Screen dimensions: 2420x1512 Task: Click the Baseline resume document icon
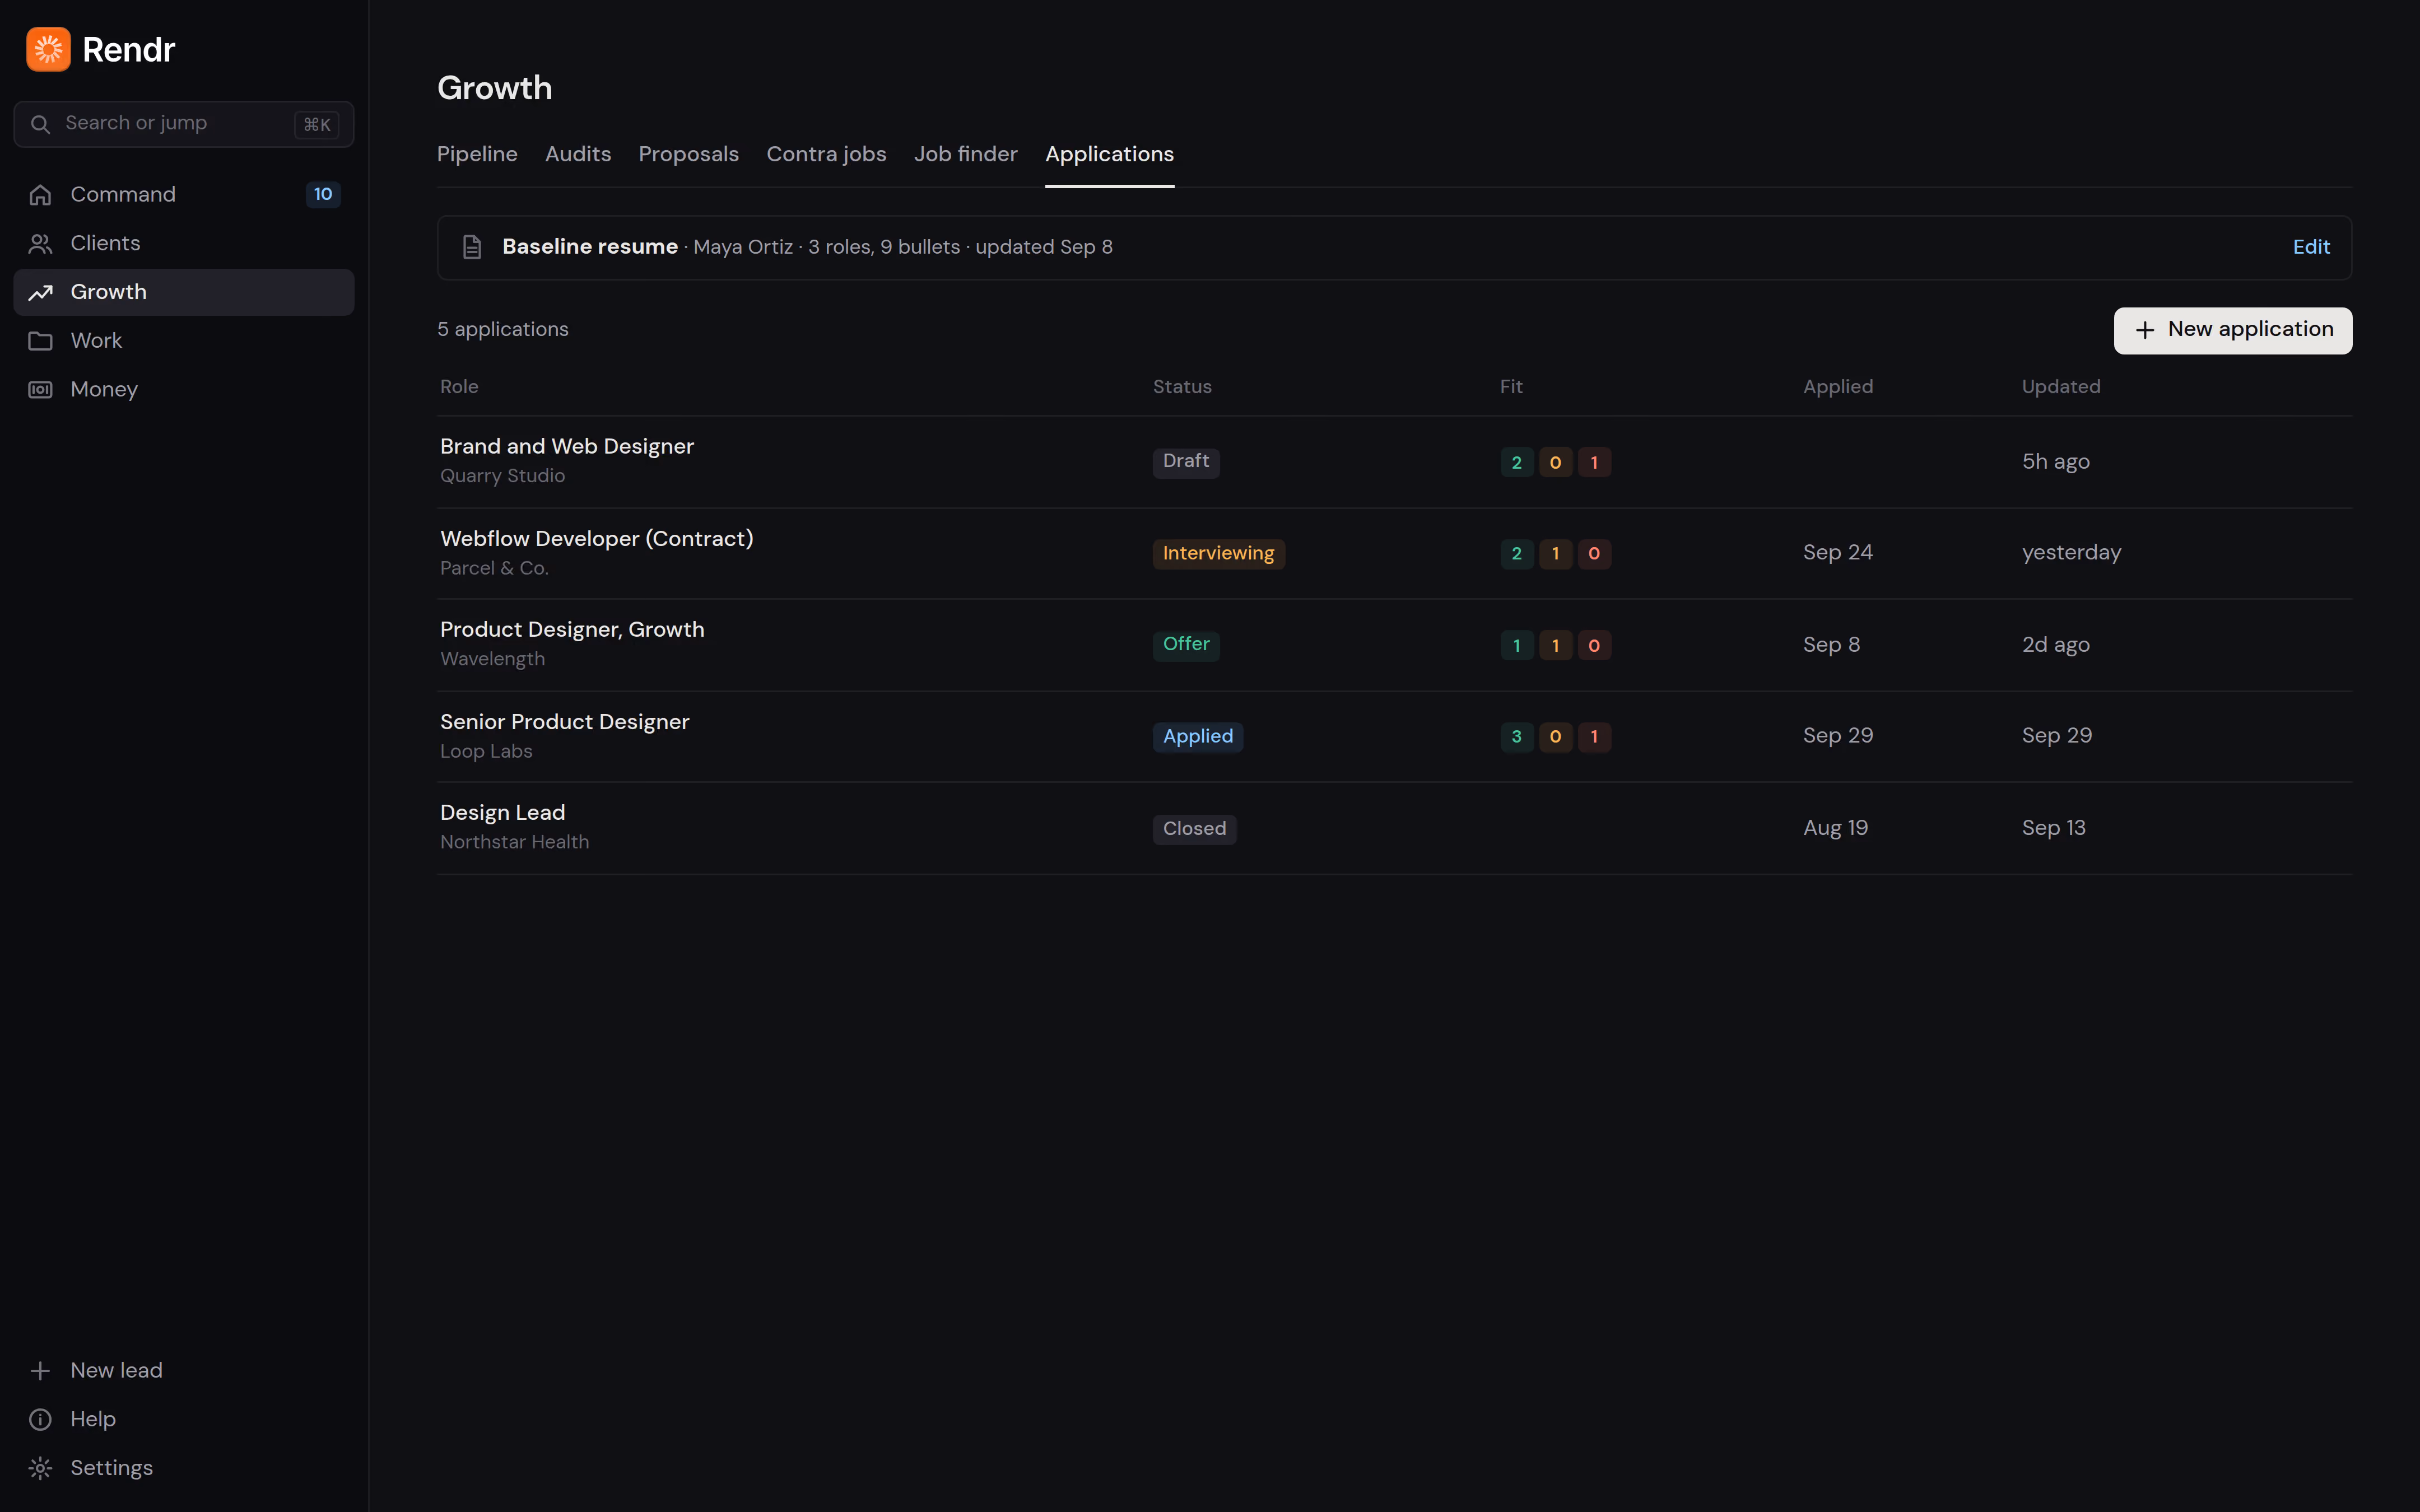tap(472, 247)
